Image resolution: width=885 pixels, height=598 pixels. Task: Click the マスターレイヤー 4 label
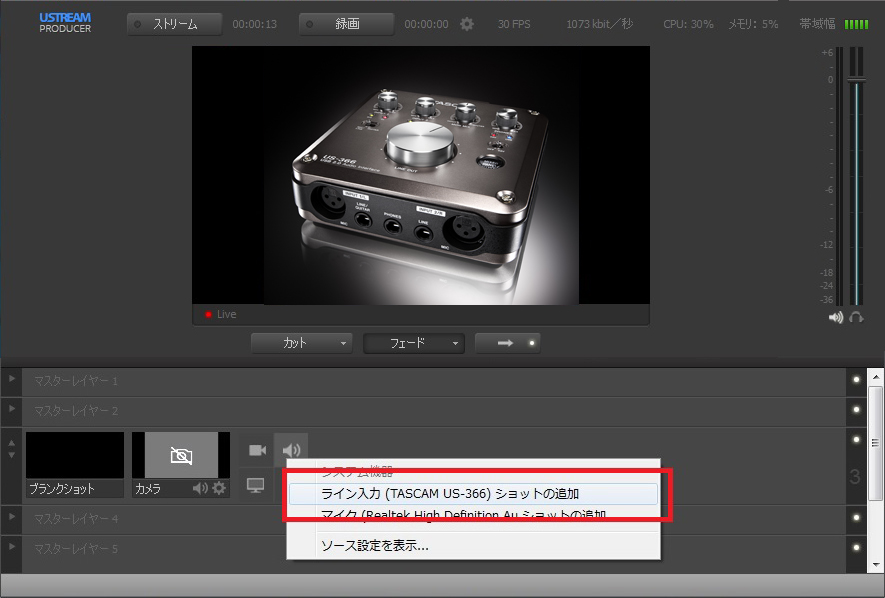(x=76, y=518)
